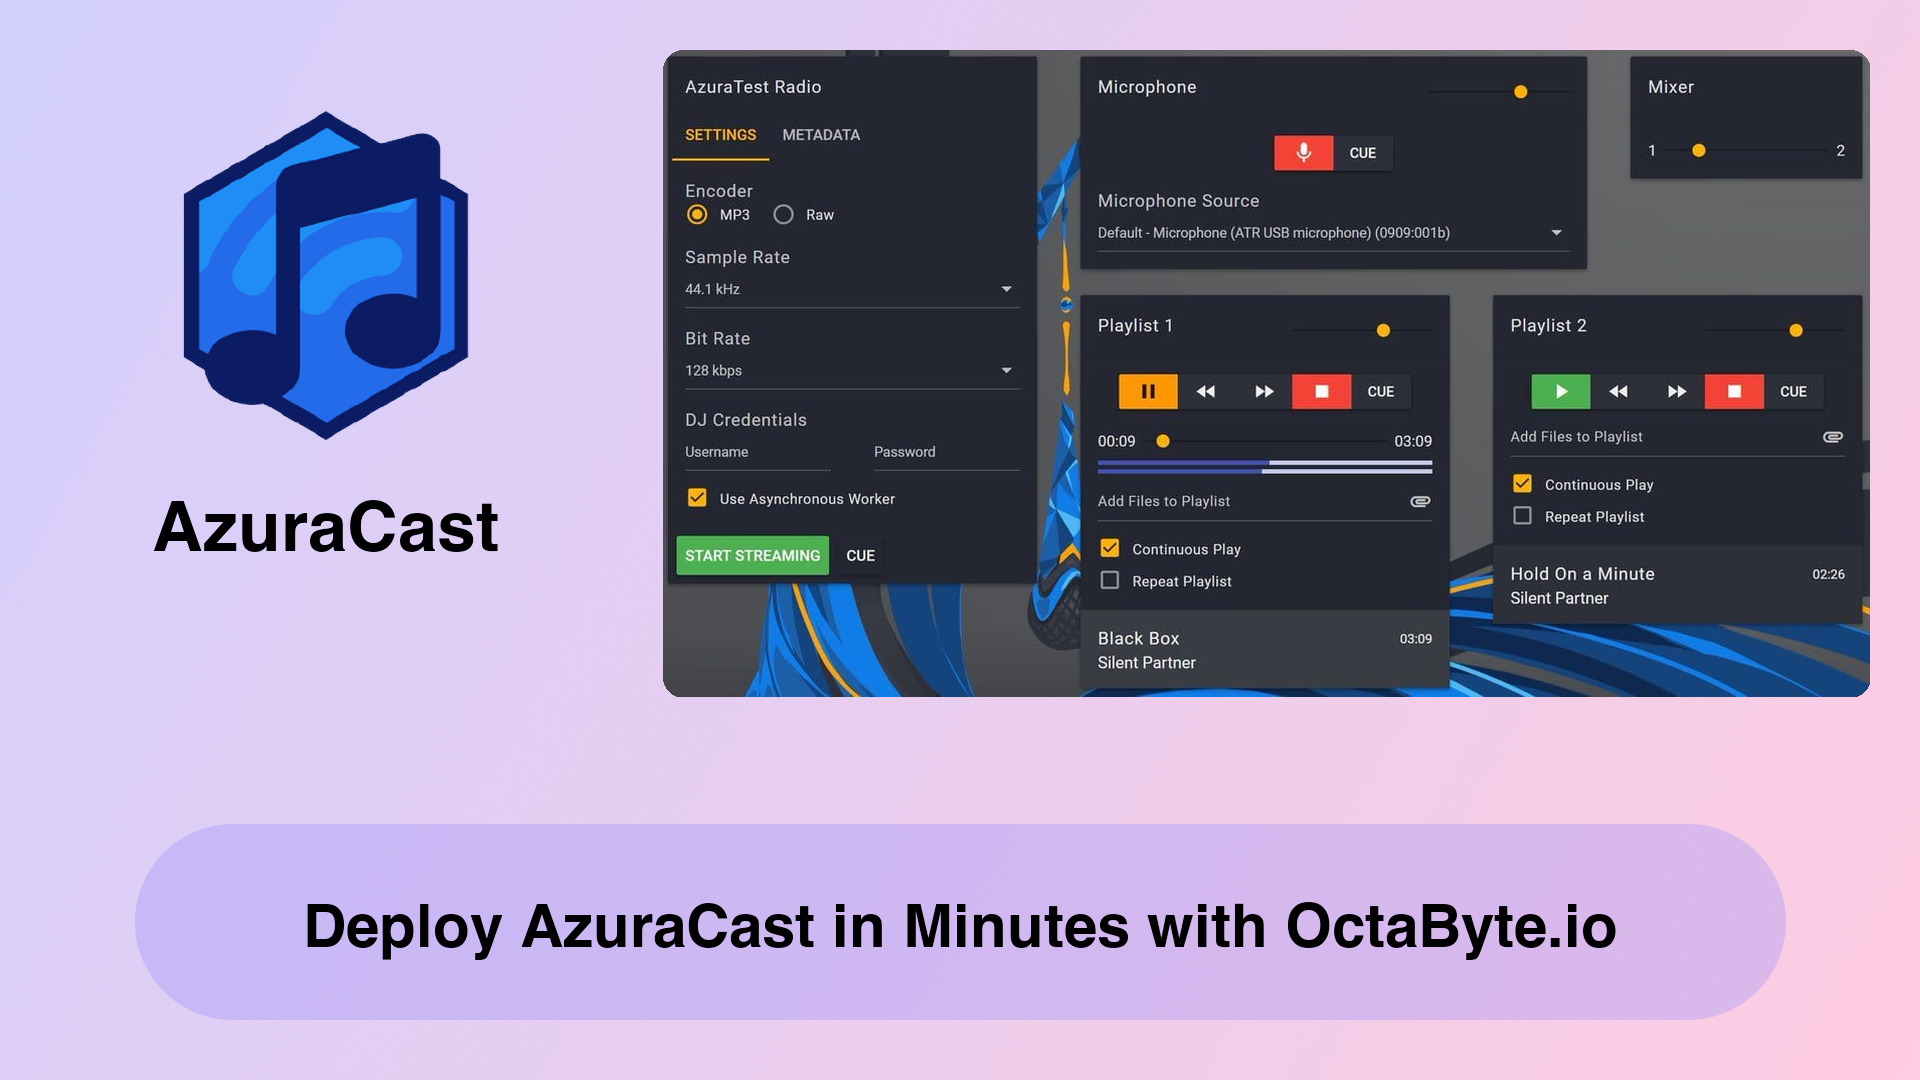
Task: Click the play icon on Playlist 2
Action: click(1560, 392)
